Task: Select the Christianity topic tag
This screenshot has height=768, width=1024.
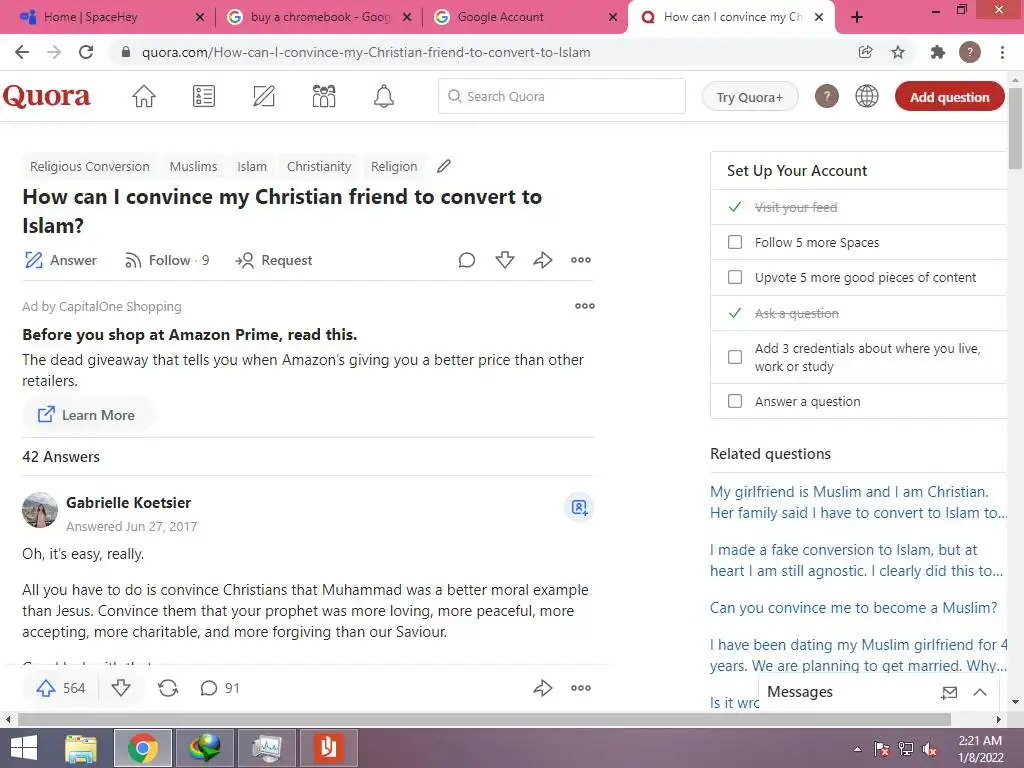Action: coord(319,167)
